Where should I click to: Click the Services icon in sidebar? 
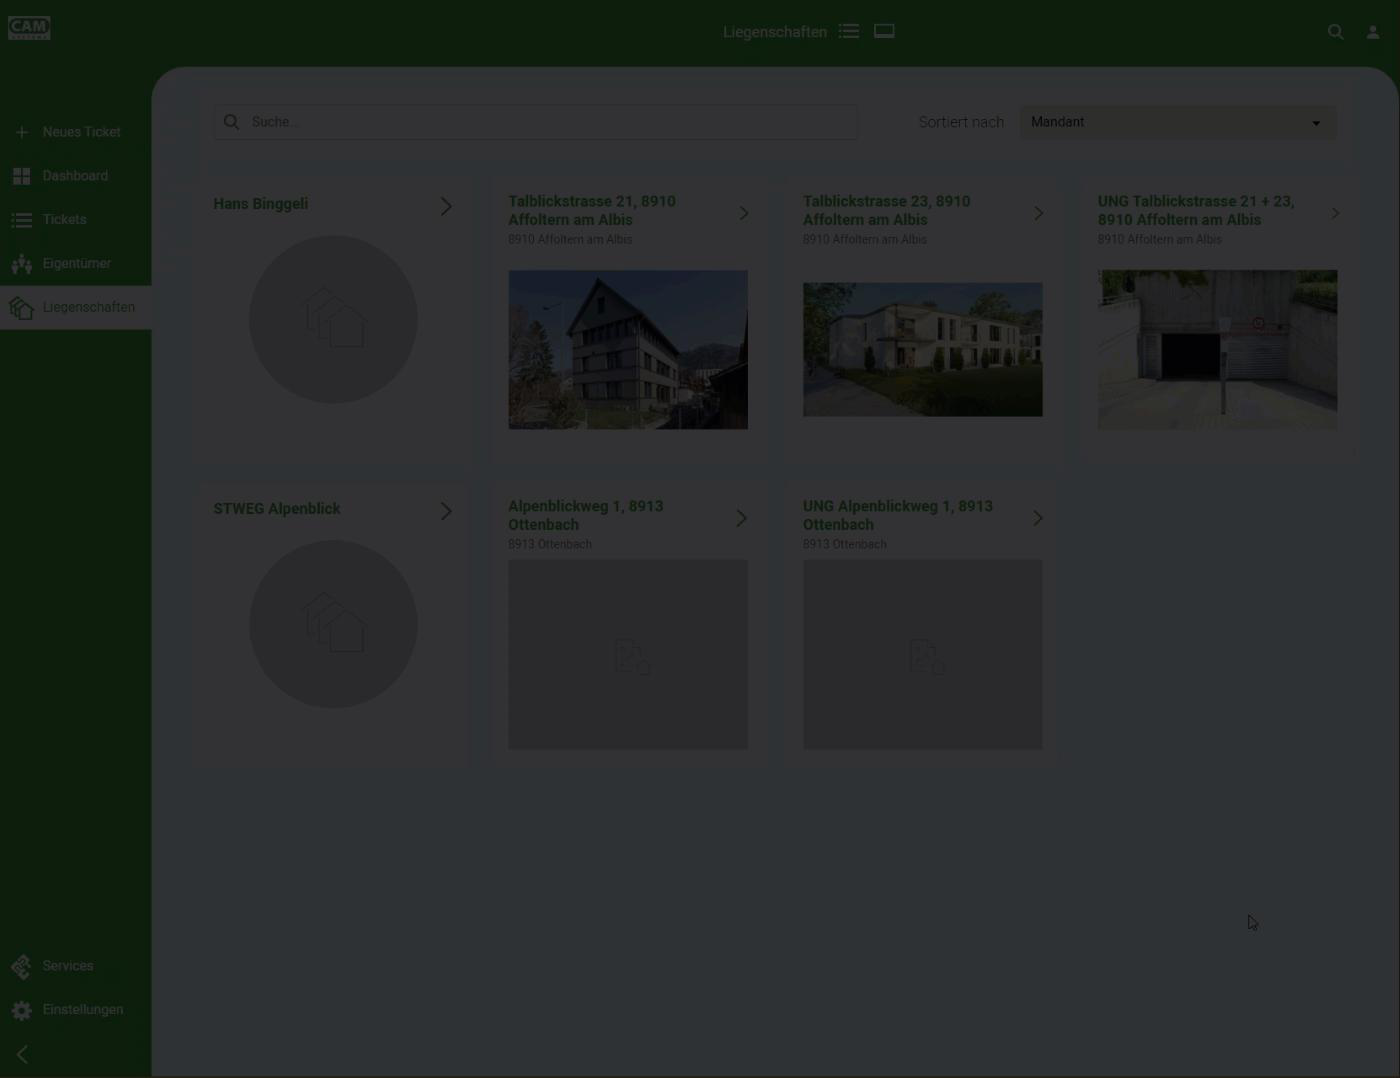(22, 966)
